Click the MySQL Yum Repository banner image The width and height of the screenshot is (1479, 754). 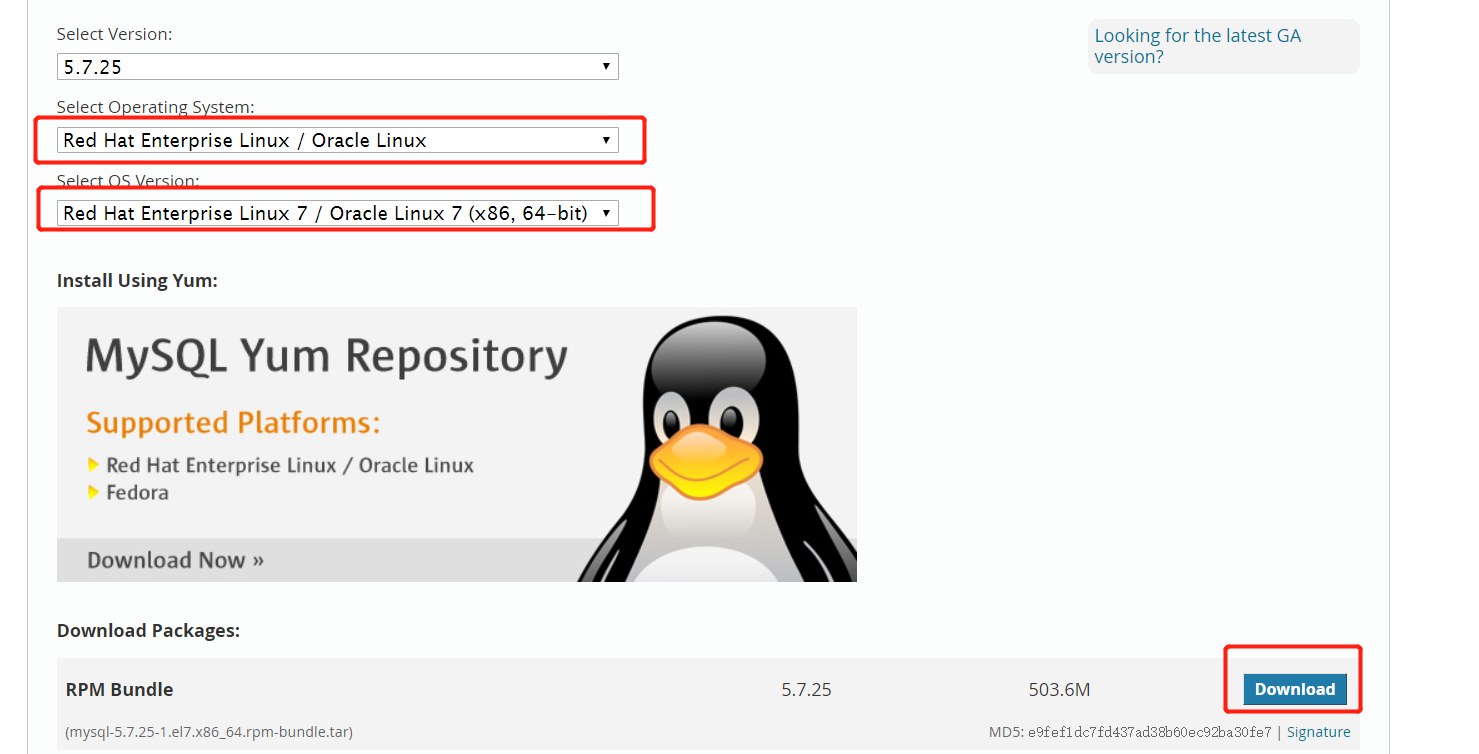coord(457,444)
